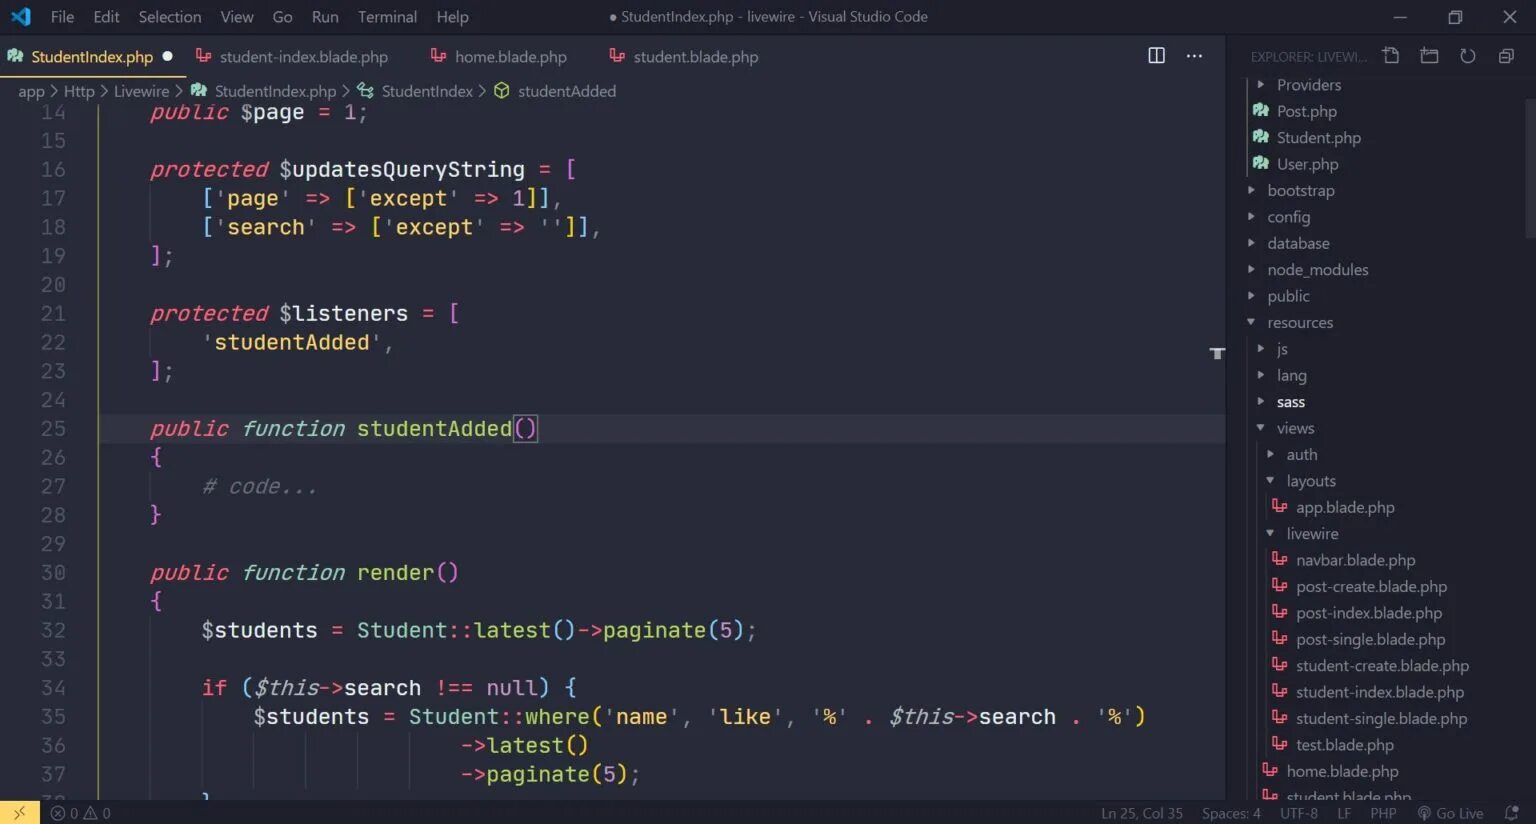The height and width of the screenshot is (824, 1536).
Task: Click the StudentIndex class breadcrumb icon
Action: (365, 91)
